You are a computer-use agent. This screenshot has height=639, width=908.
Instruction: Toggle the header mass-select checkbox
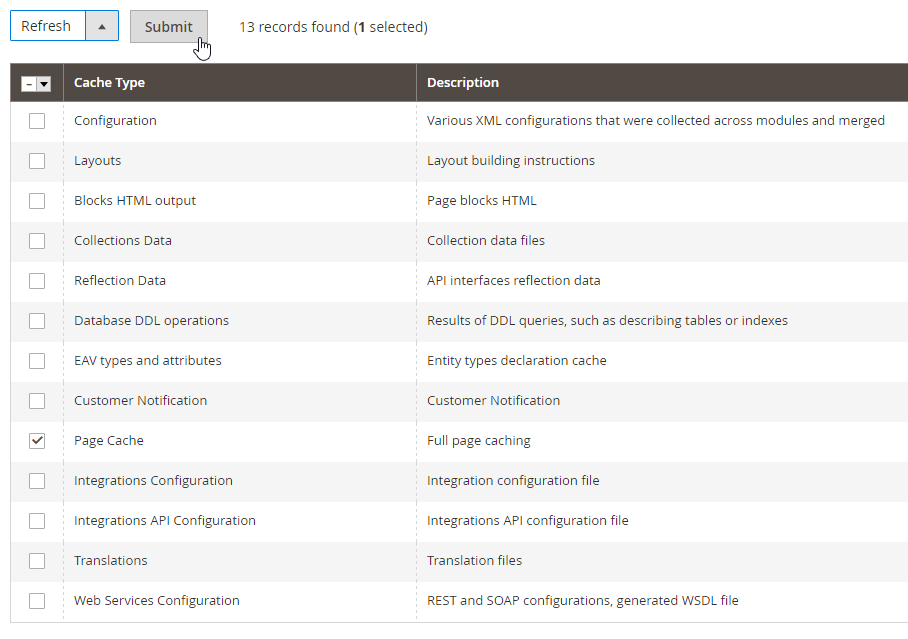[x=29, y=84]
